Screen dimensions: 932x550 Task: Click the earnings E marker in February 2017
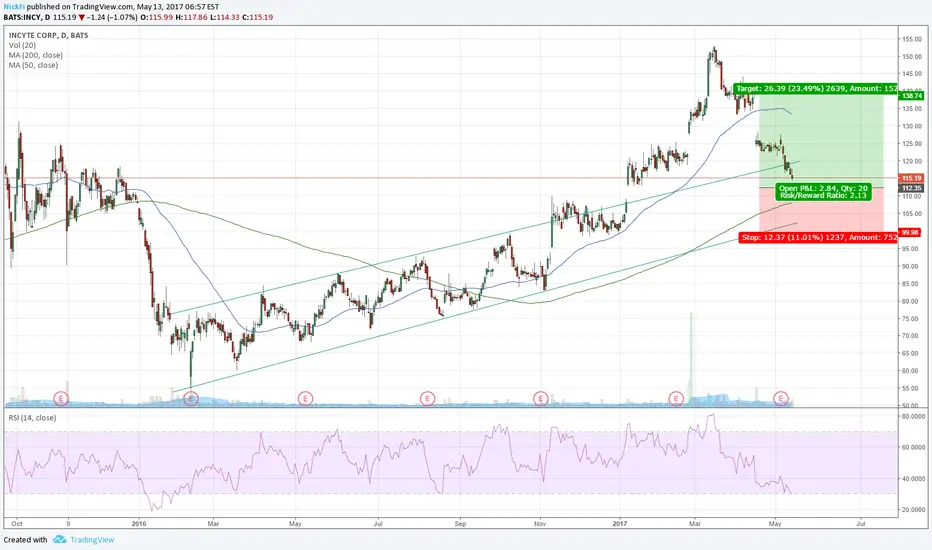point(676,398)
